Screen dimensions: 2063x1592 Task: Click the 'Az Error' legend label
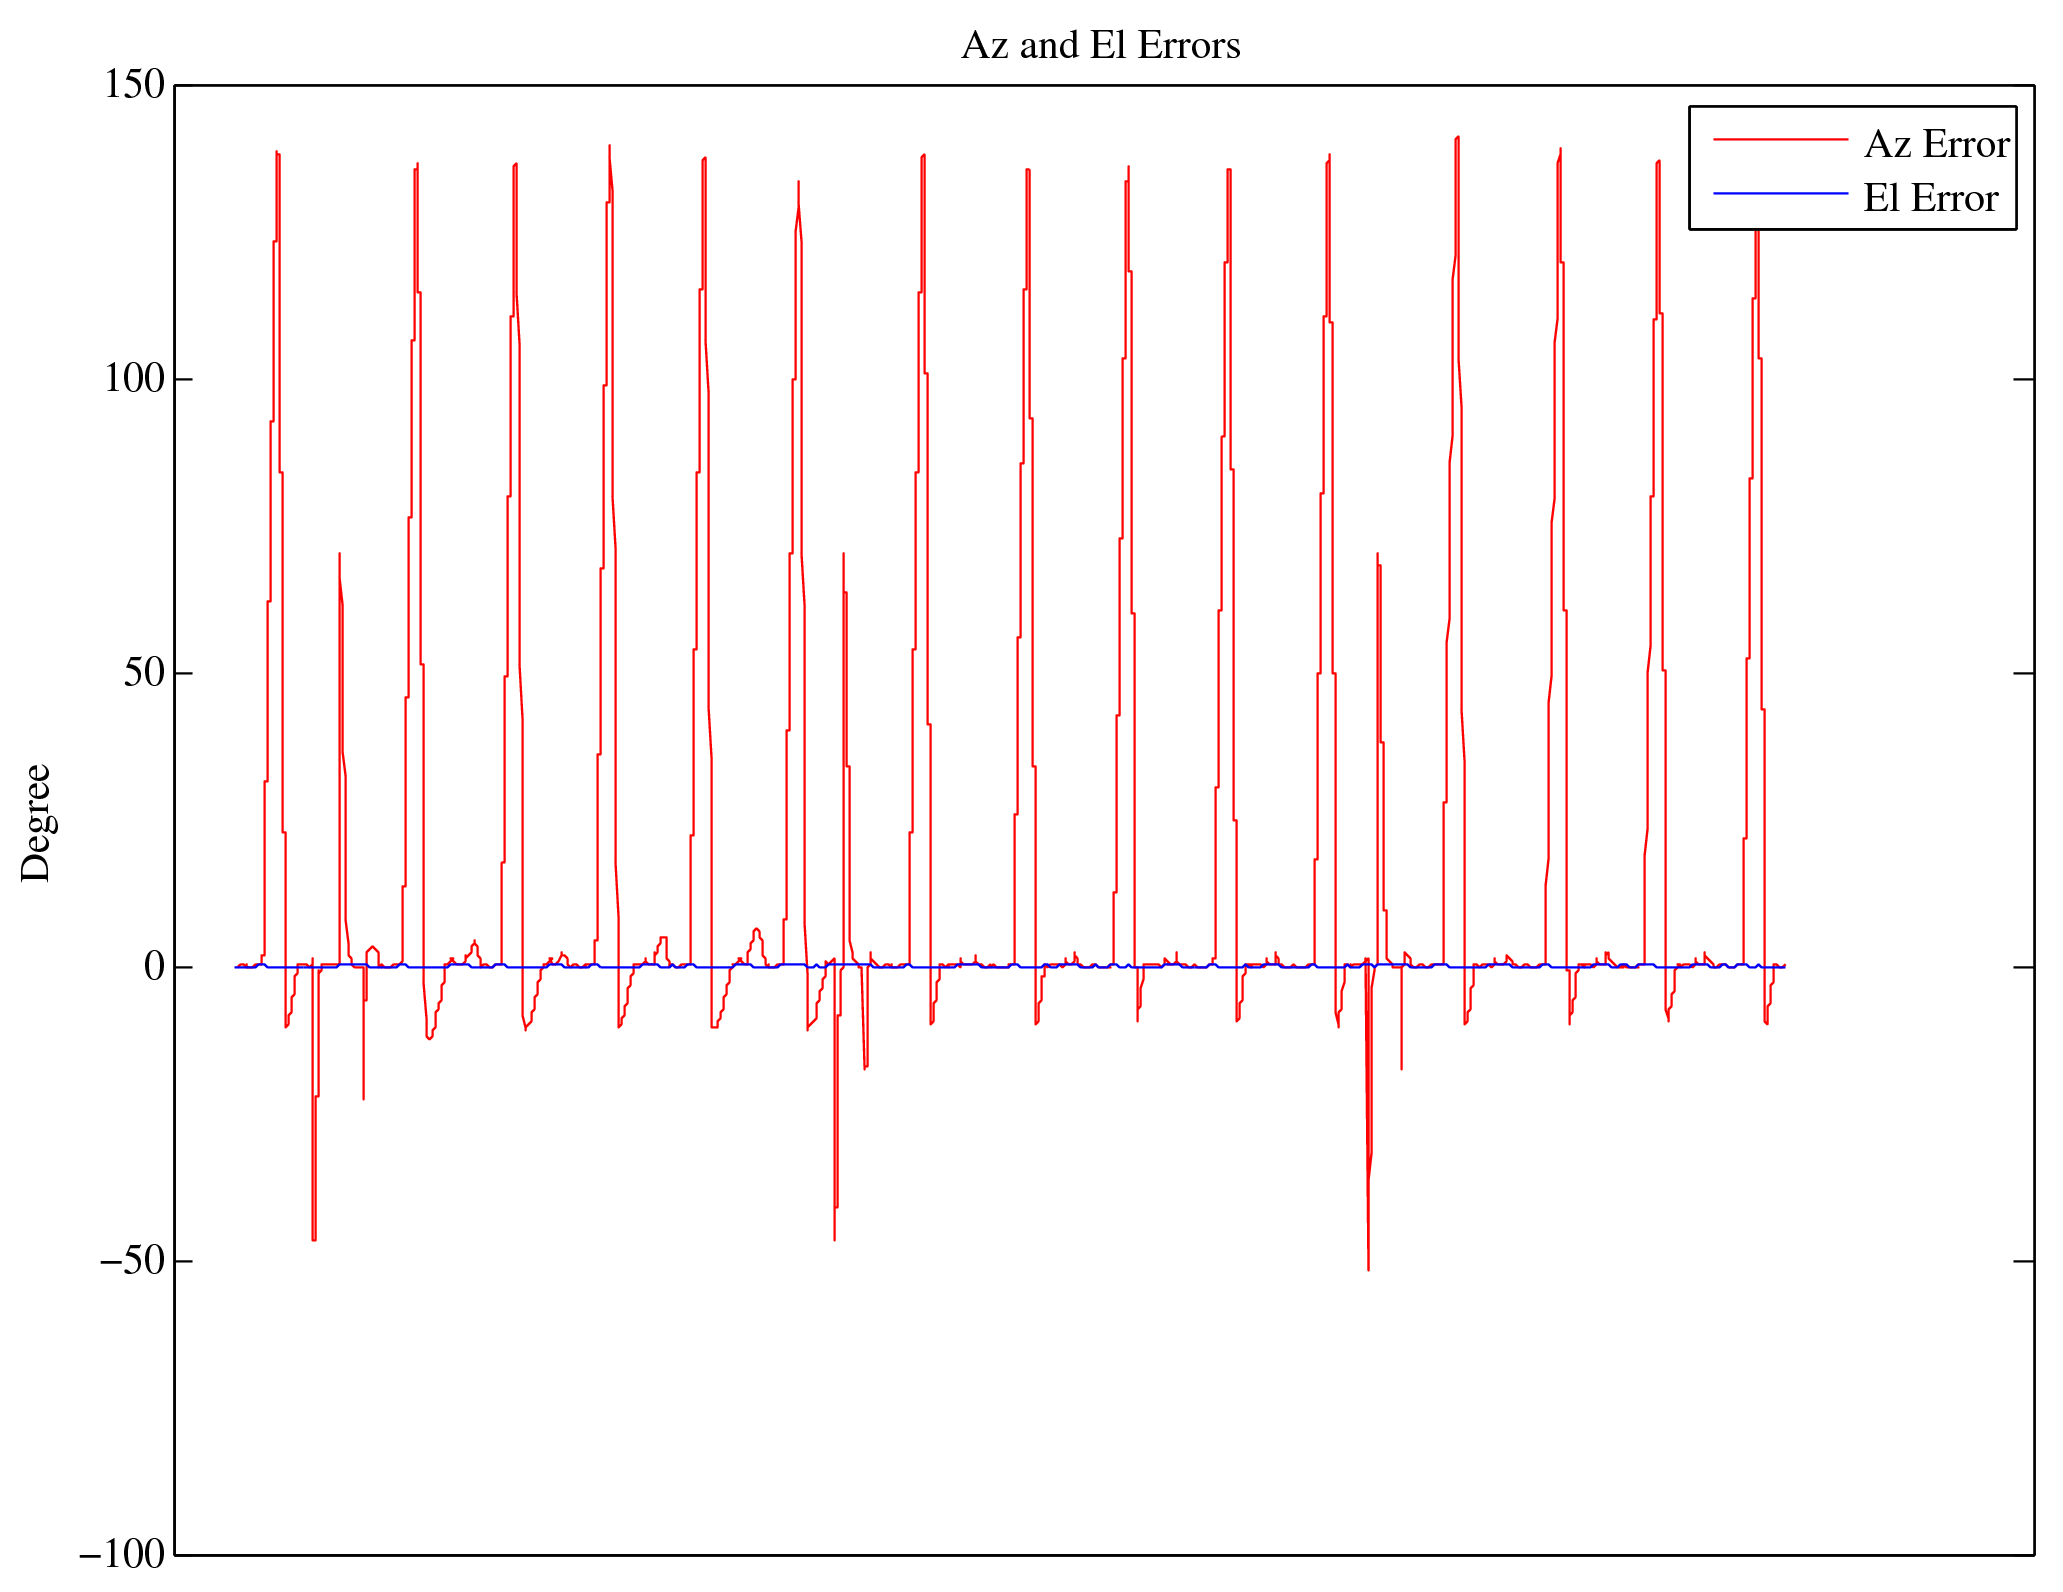coord(1937,145)
